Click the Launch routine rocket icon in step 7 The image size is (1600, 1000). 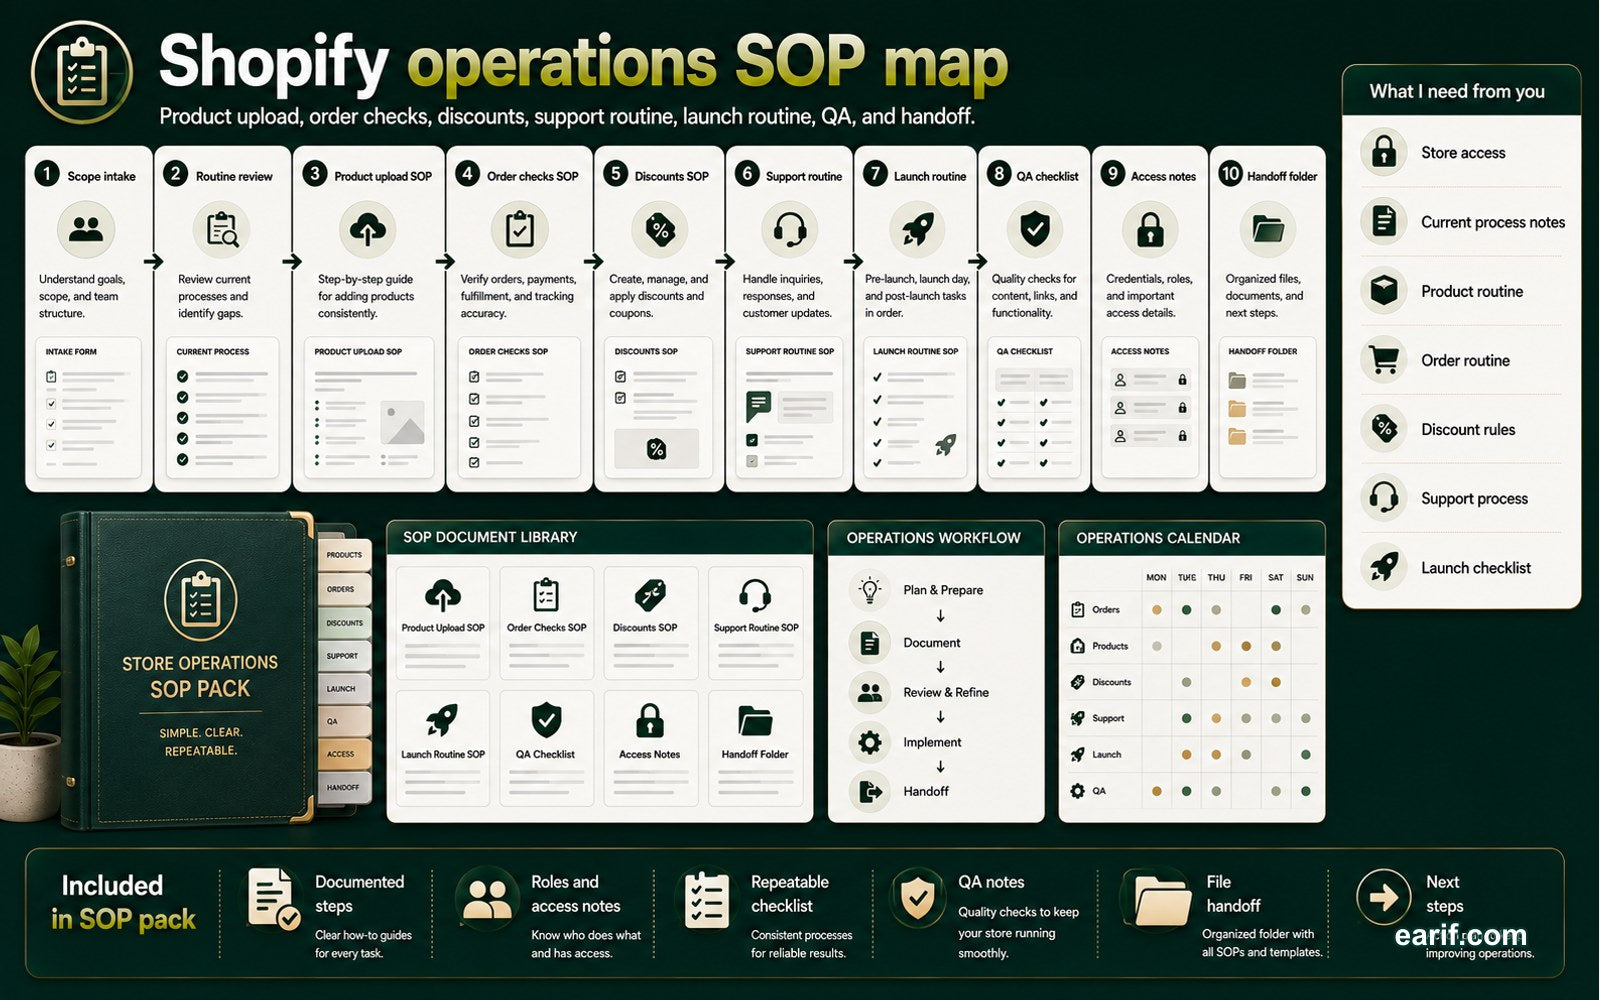pyautogui.click(x=917, y=229)
